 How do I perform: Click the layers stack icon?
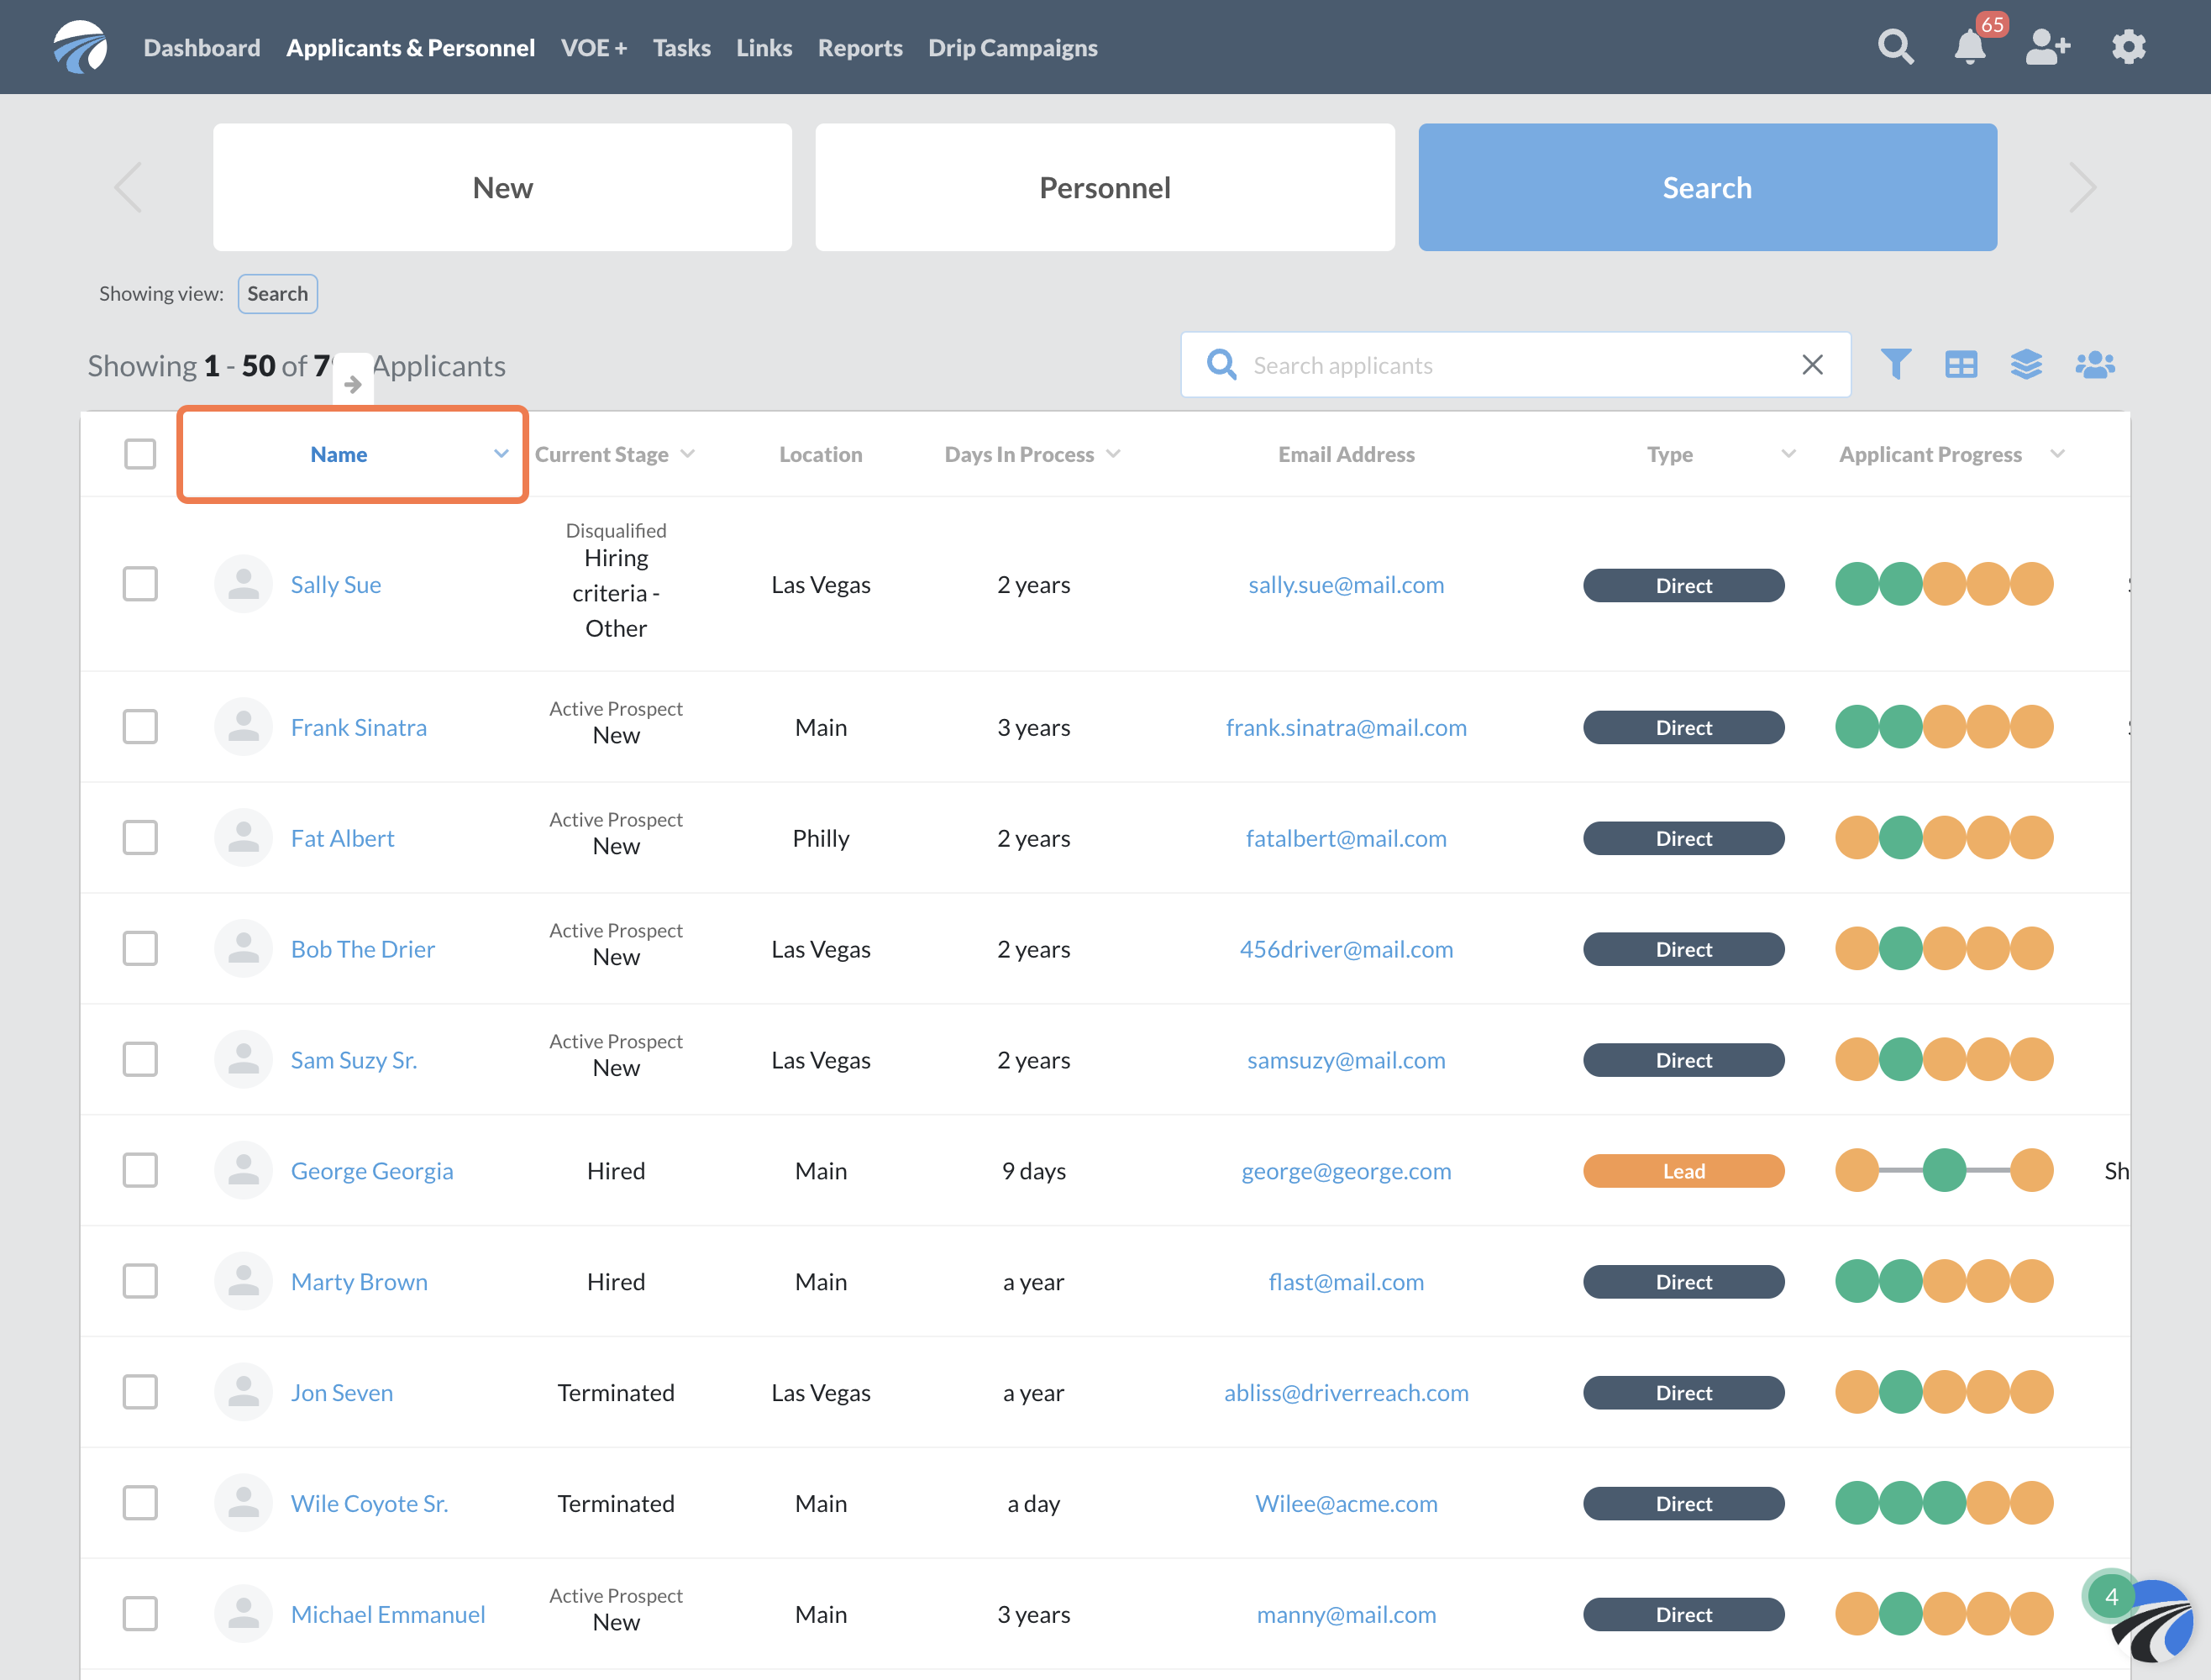(2026, 364)
